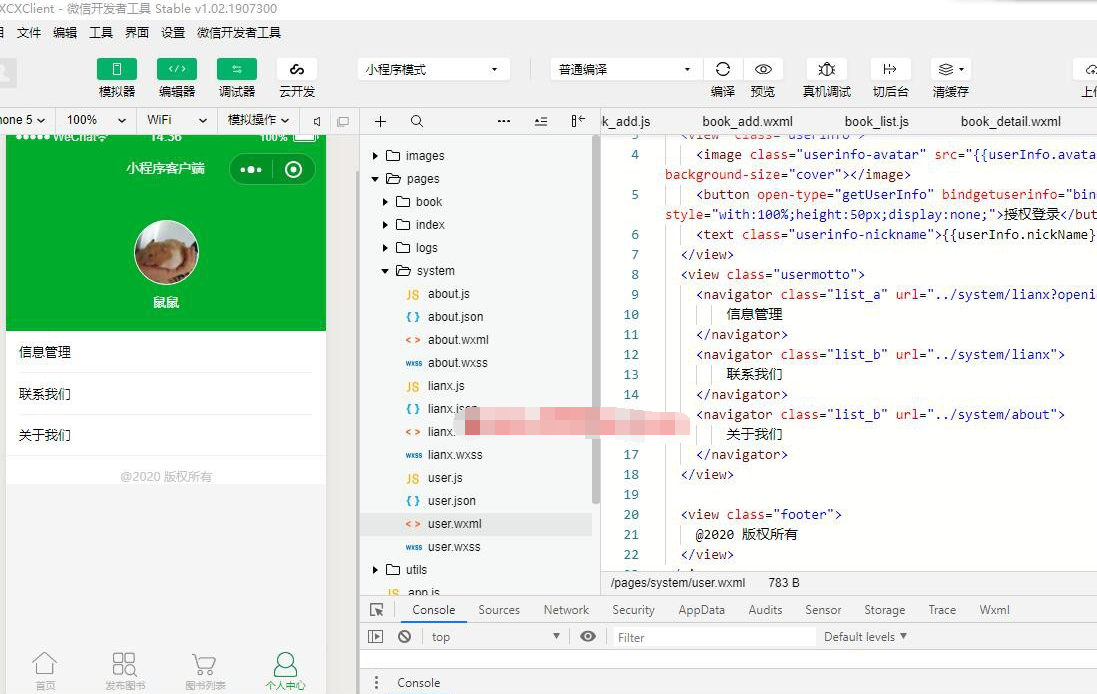Click the Clear Cache (清缓存) layers icon
1097x694 pixels.
coord(950,70)
